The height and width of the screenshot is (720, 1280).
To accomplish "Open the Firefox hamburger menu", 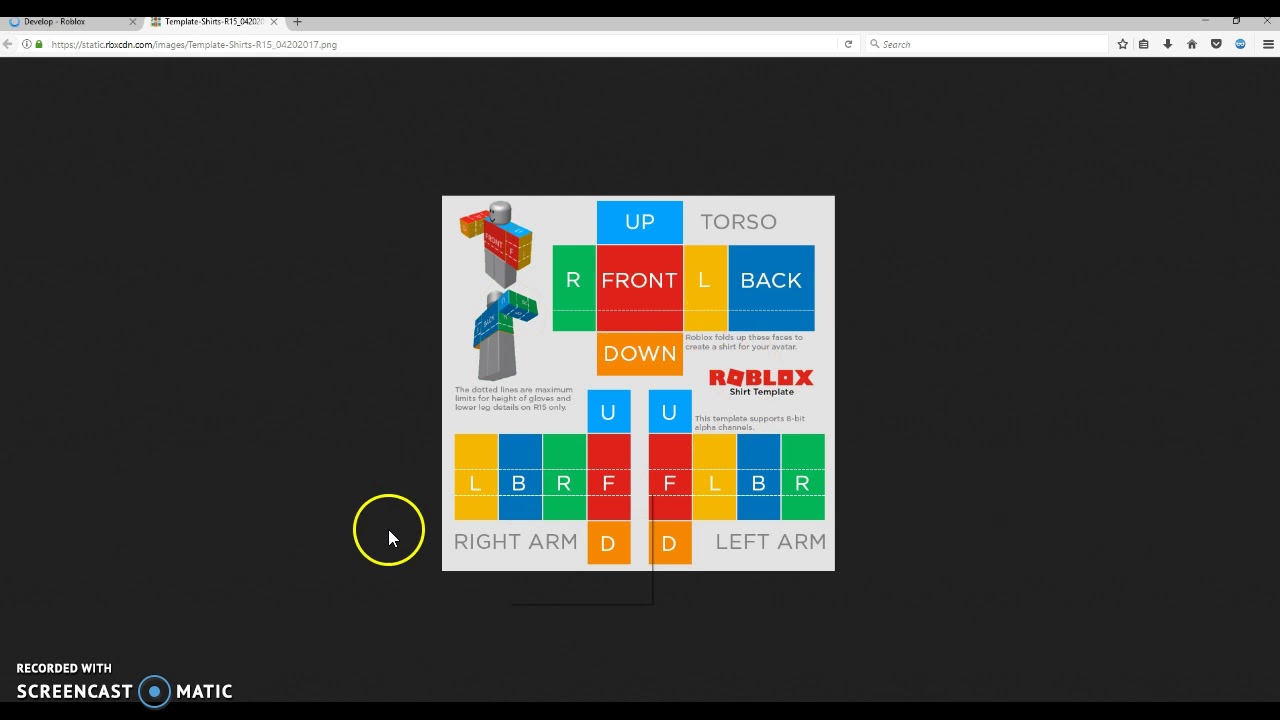I will pyautogui.click(x=1268, y=44).
